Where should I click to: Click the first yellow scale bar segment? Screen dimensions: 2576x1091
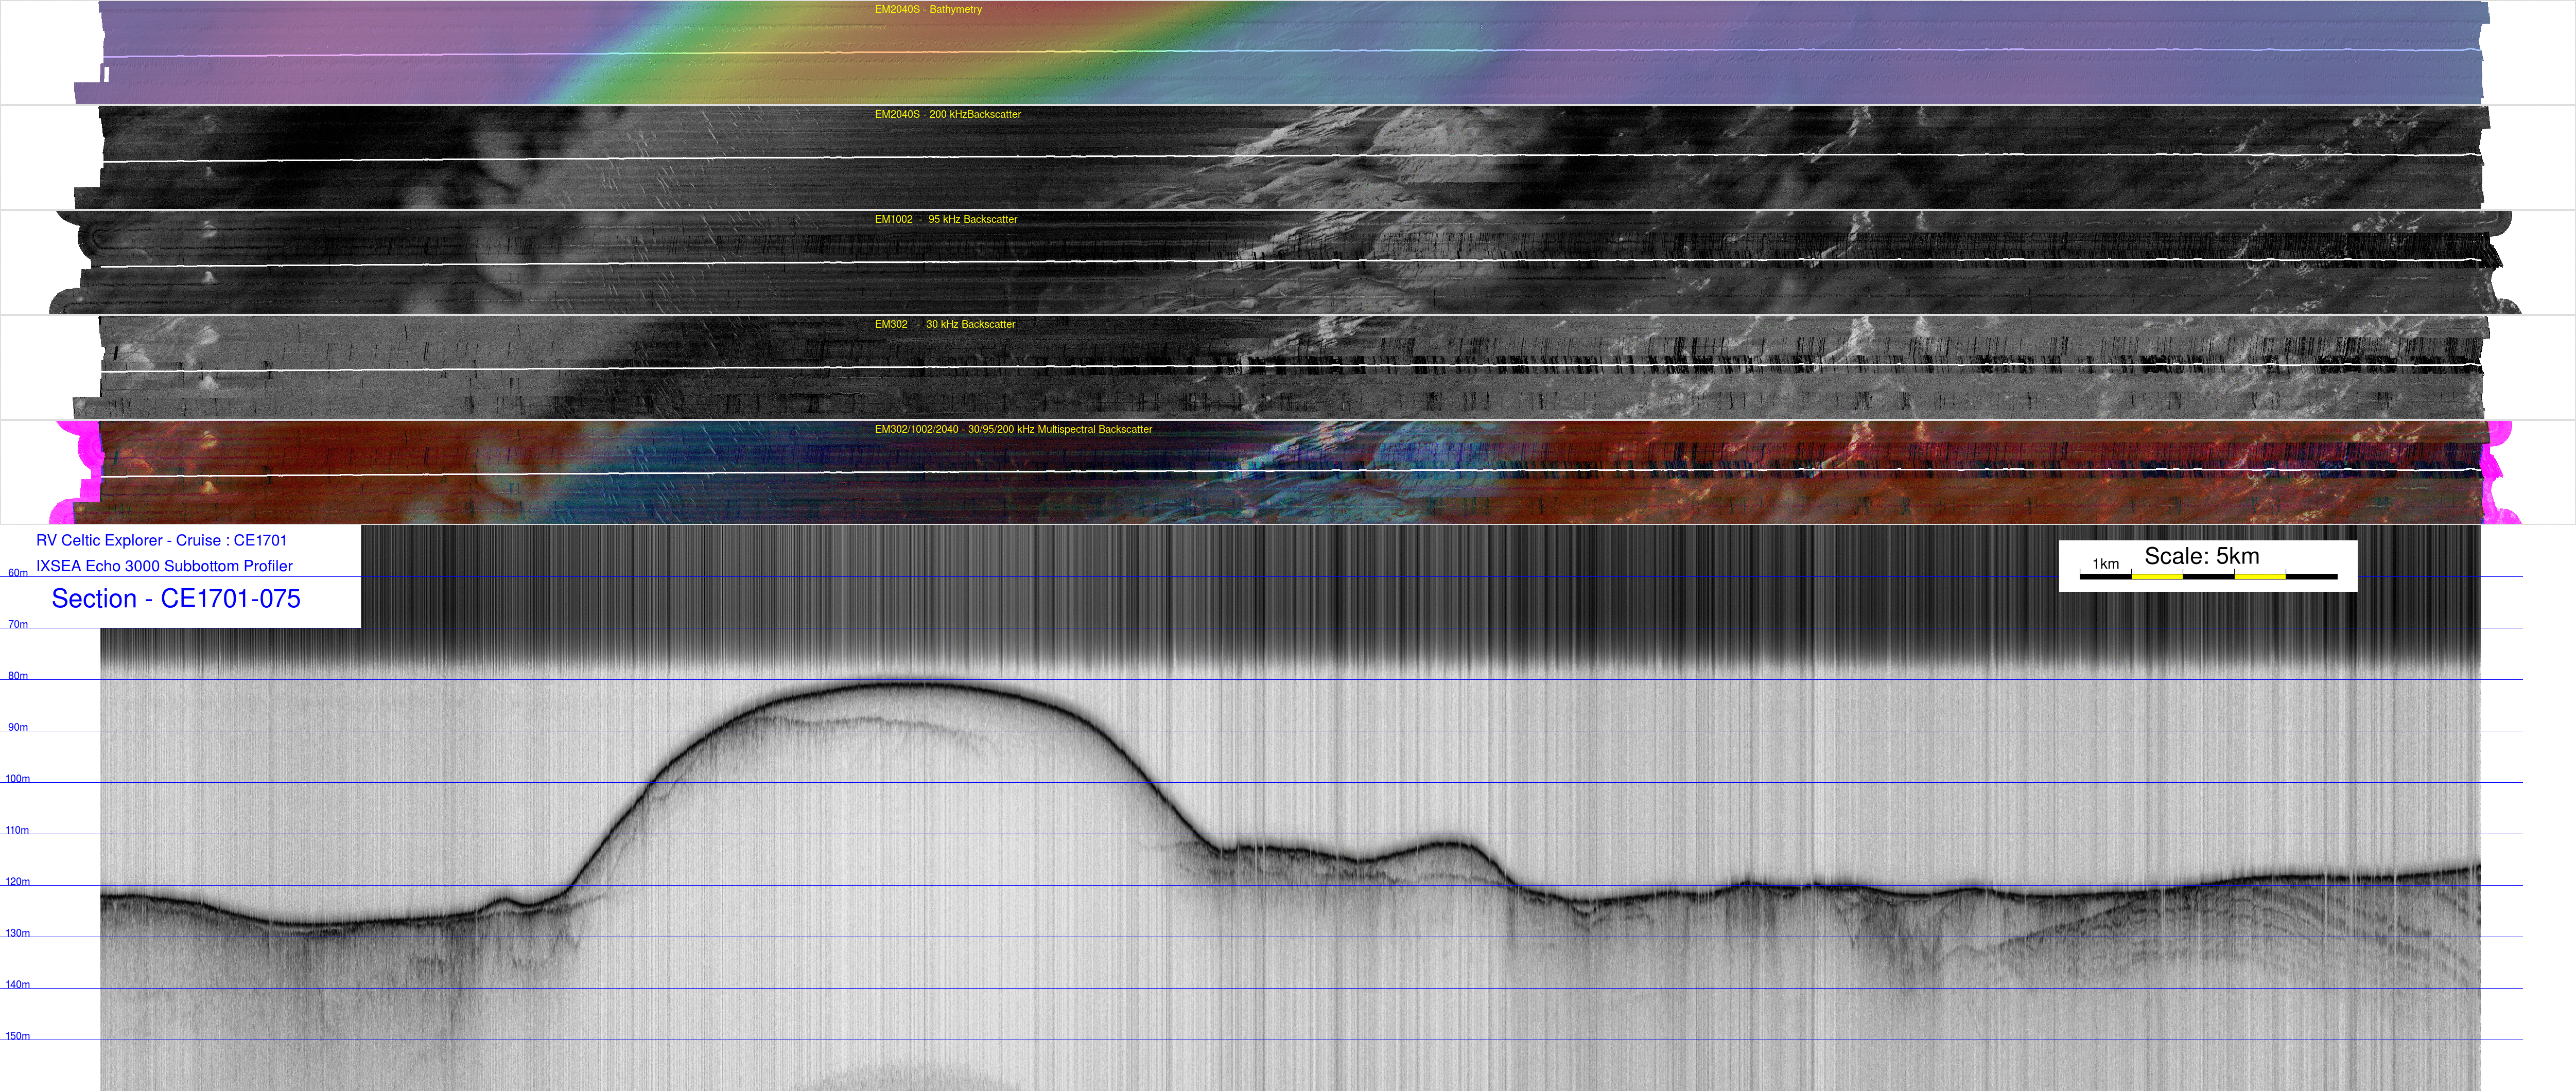click(x=2156, y=576)
